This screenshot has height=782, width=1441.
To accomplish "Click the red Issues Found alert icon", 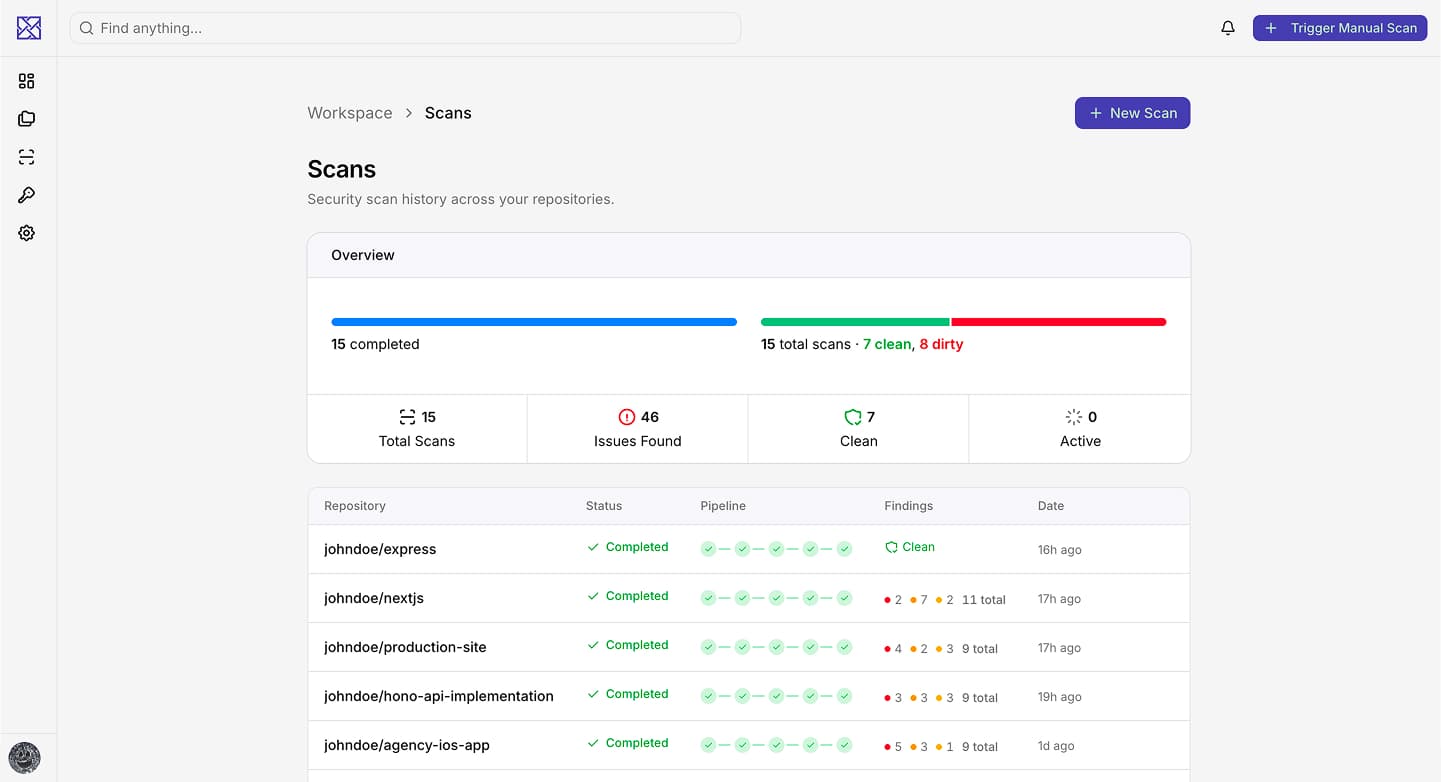I will [x=626, y=416].
